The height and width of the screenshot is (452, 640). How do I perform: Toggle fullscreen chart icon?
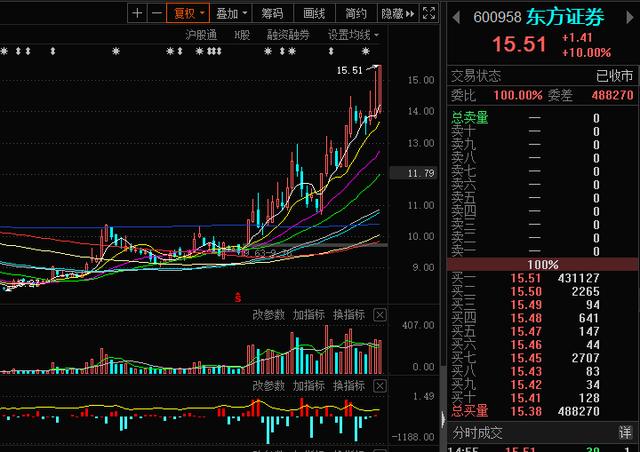[429, 13]
